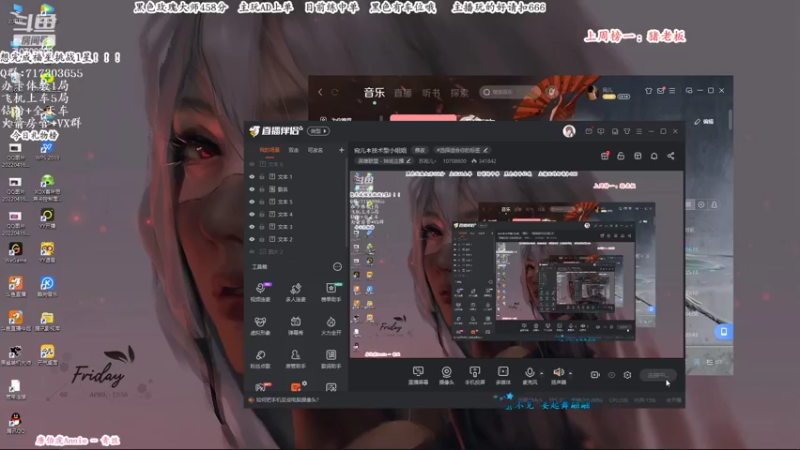Switch to the 音乐 tab in the music window

[x=374, y=92]
